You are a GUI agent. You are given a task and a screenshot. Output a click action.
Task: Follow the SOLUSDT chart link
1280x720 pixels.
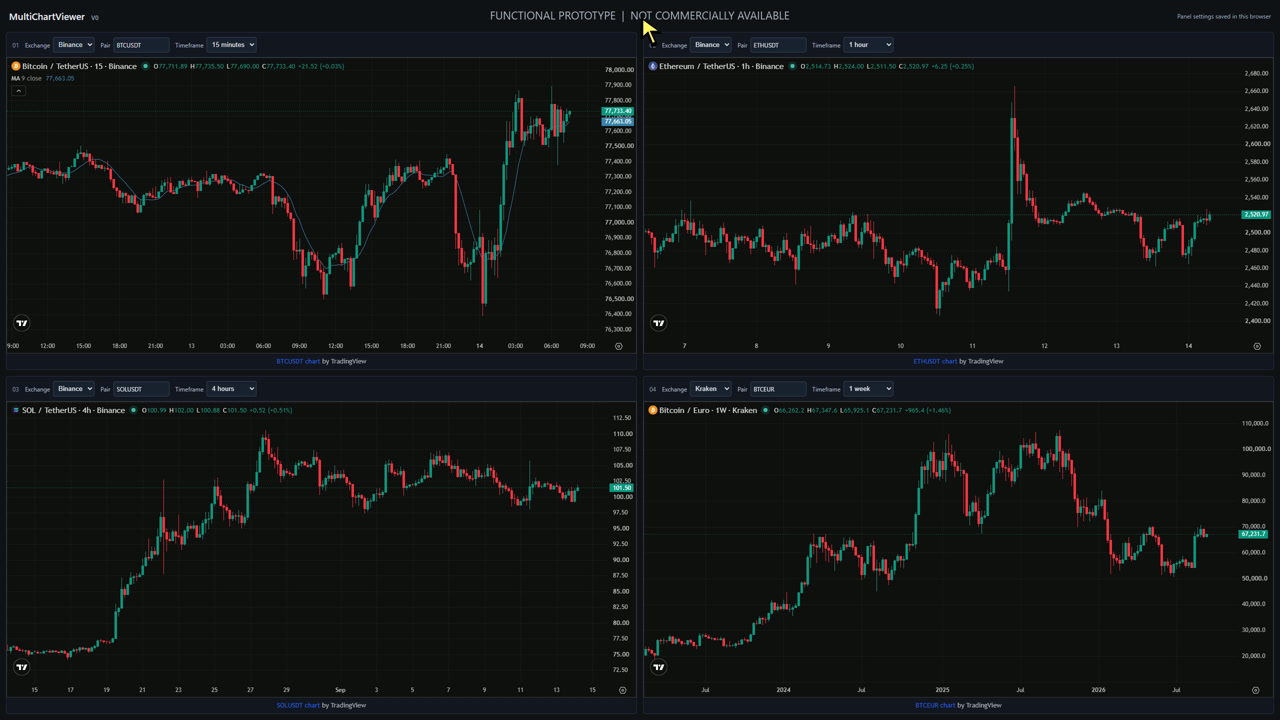(298, 705)
